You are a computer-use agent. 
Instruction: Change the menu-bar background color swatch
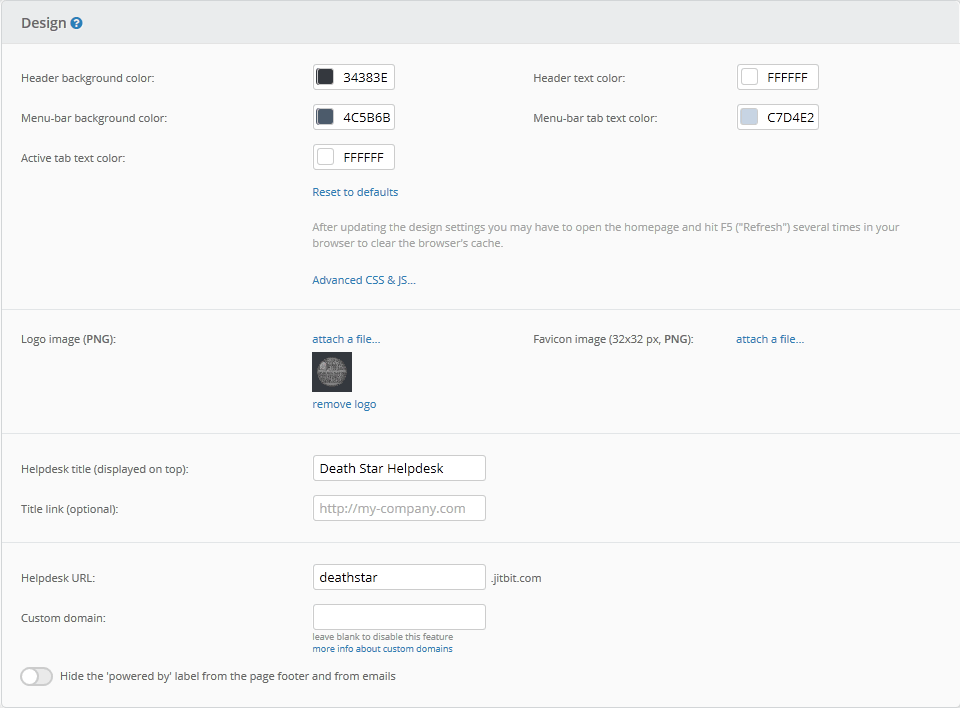click(x=325, y=116)
